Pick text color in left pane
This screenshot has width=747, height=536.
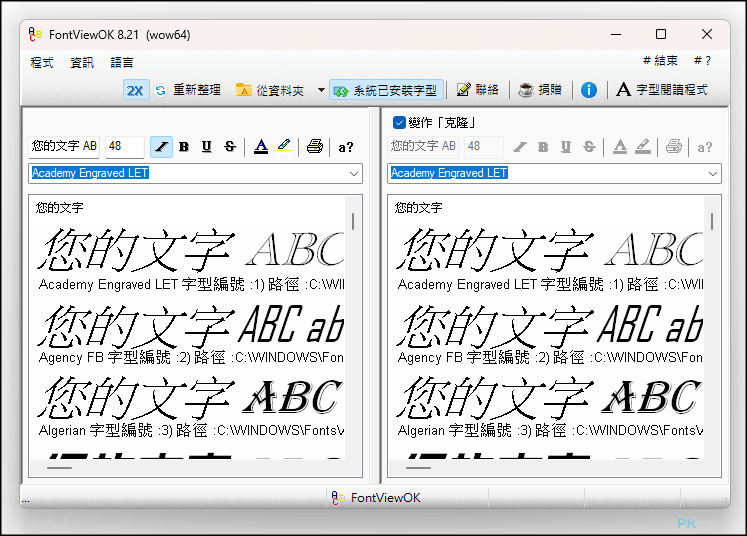coord(261,146)
